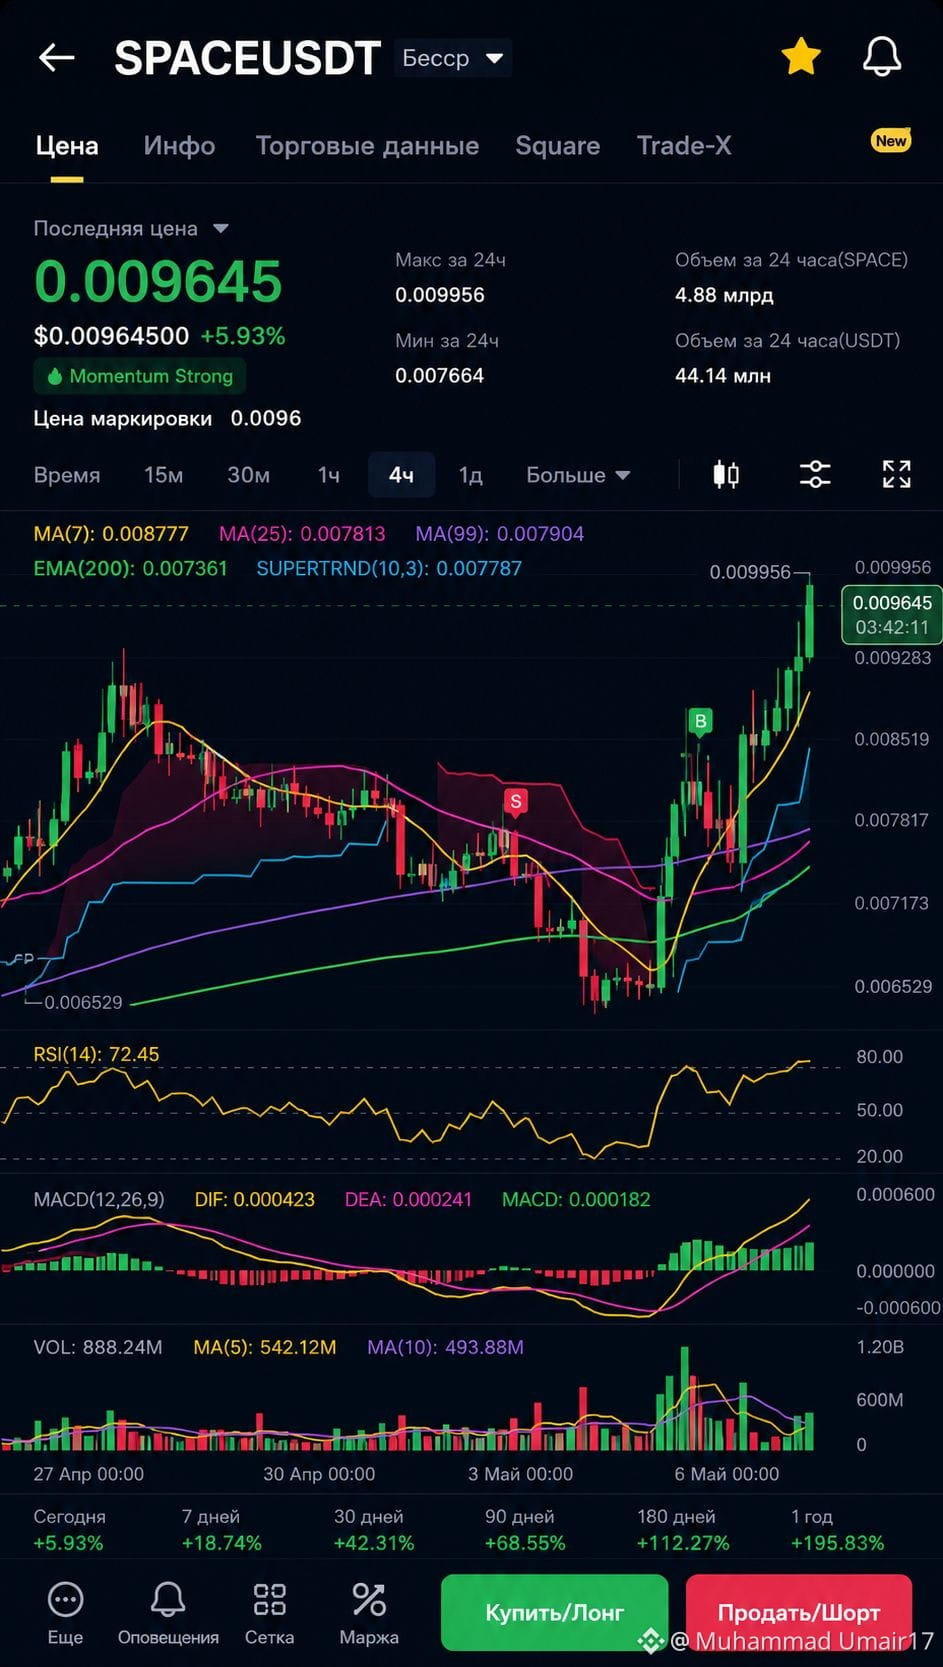943x1667 pixels.
Task: Select the 15м timeframe
Action: (163, 475)
